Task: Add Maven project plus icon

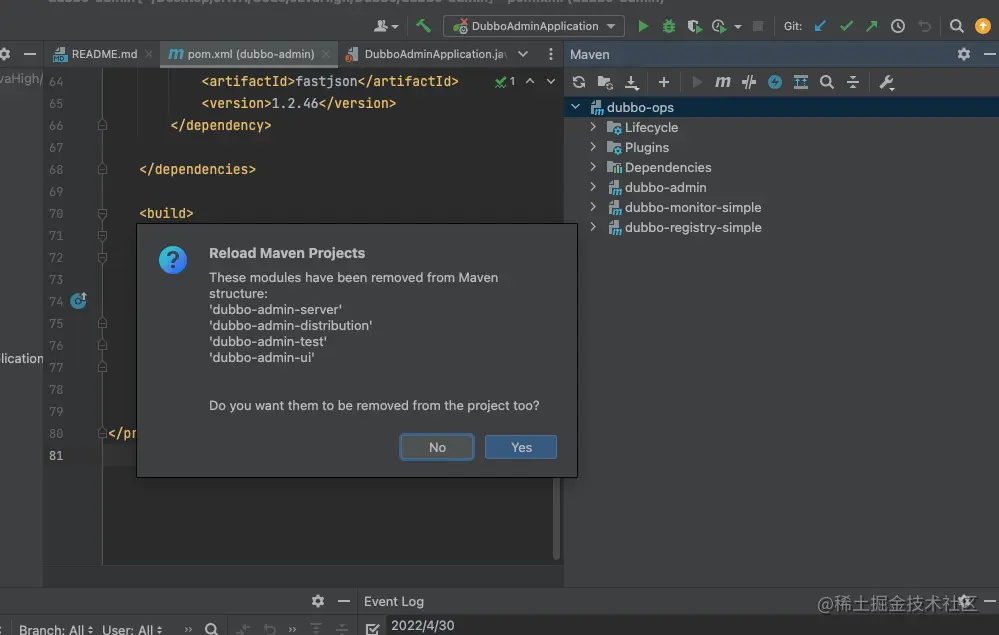Action: [664, 82]
